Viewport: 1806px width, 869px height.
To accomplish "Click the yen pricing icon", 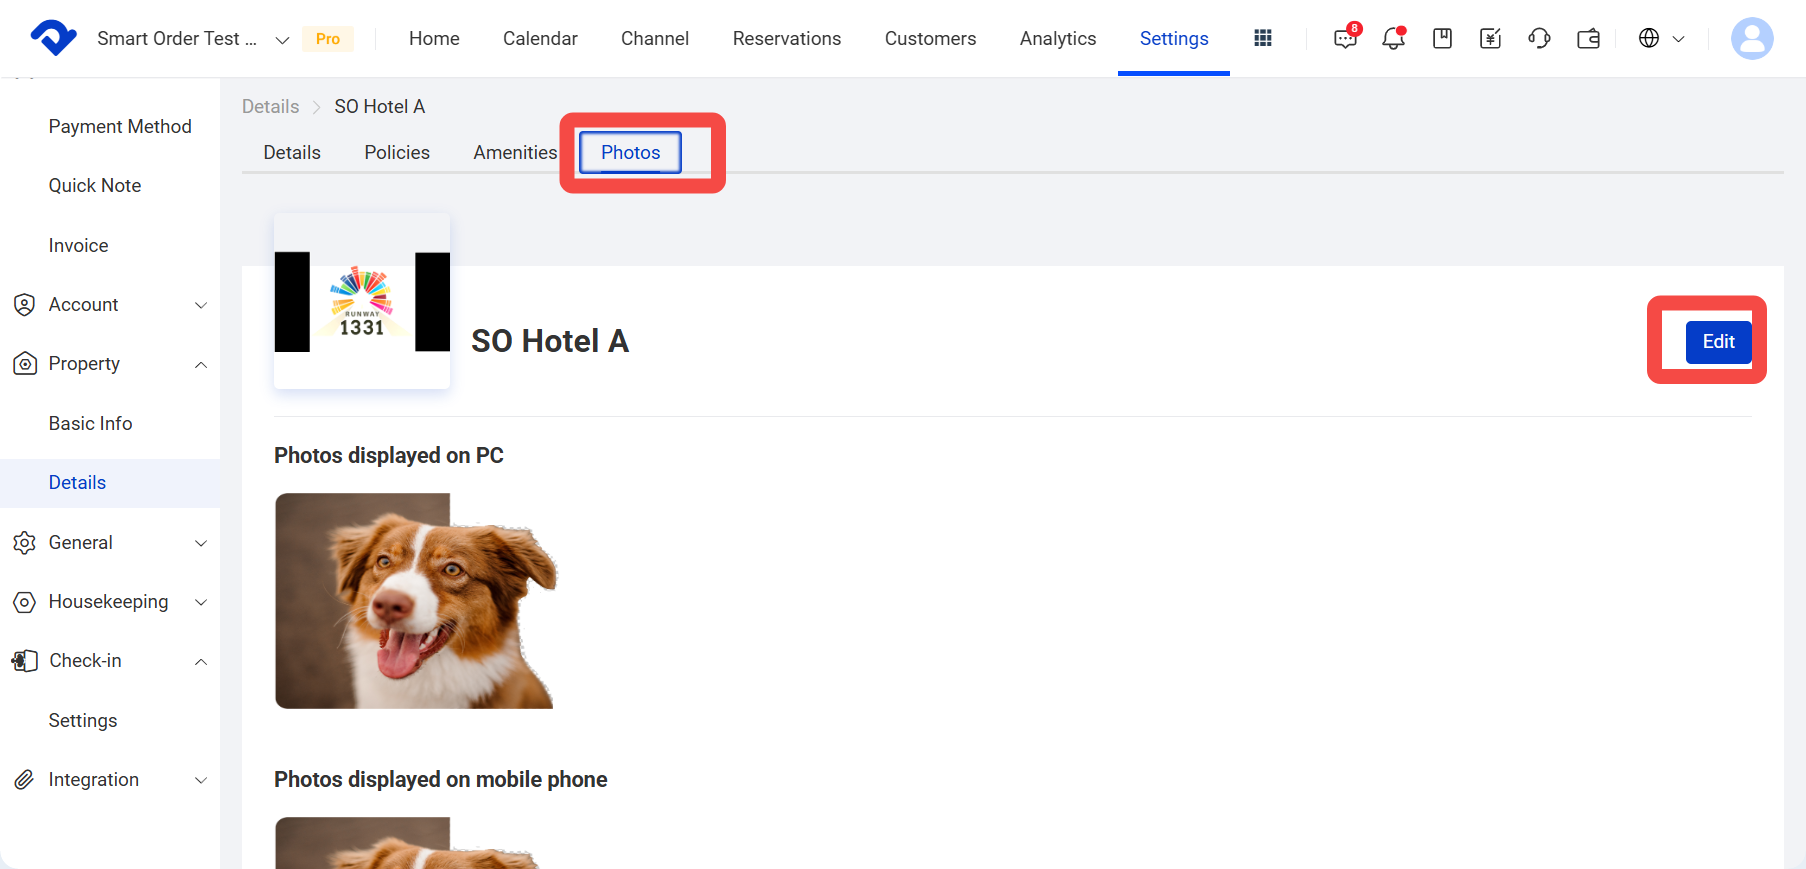I will (x=1490, y=38).
